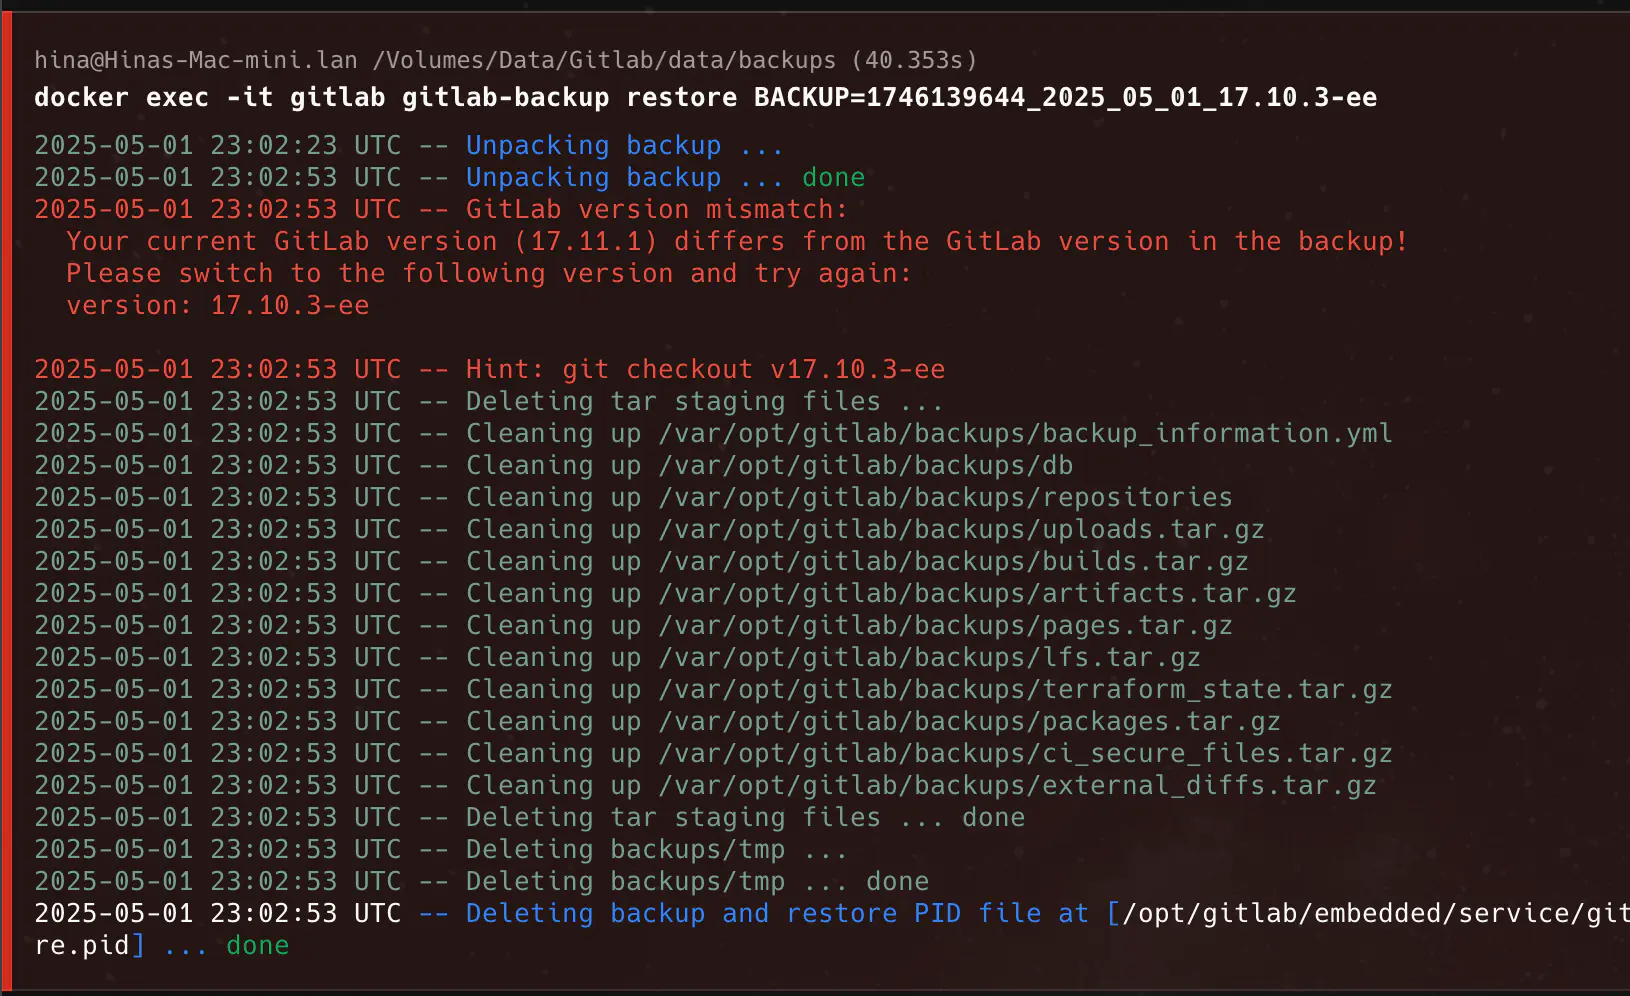The height and width of the screenshot is (996, 1630).
Task: Click the green 'done' after Unpacking backup
Action: click(x=834, y=178)
